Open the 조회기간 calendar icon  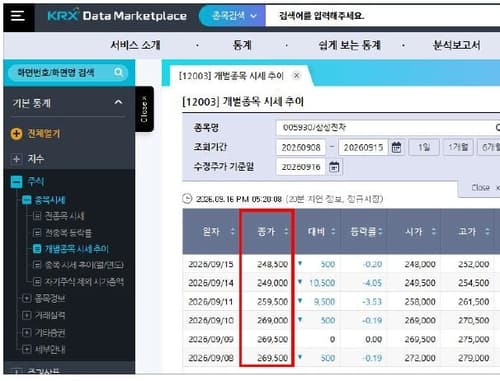coord(396,147)
